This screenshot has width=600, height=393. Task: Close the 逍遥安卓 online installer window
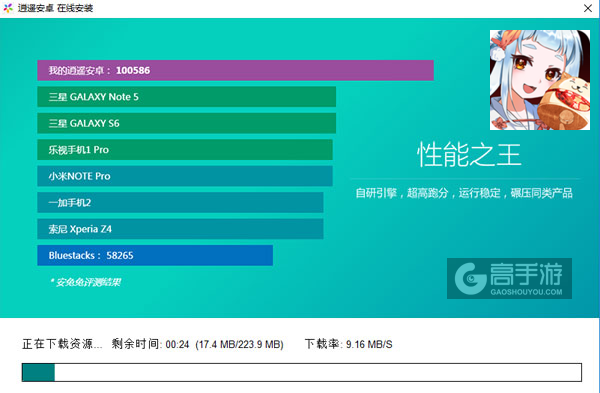588,8
